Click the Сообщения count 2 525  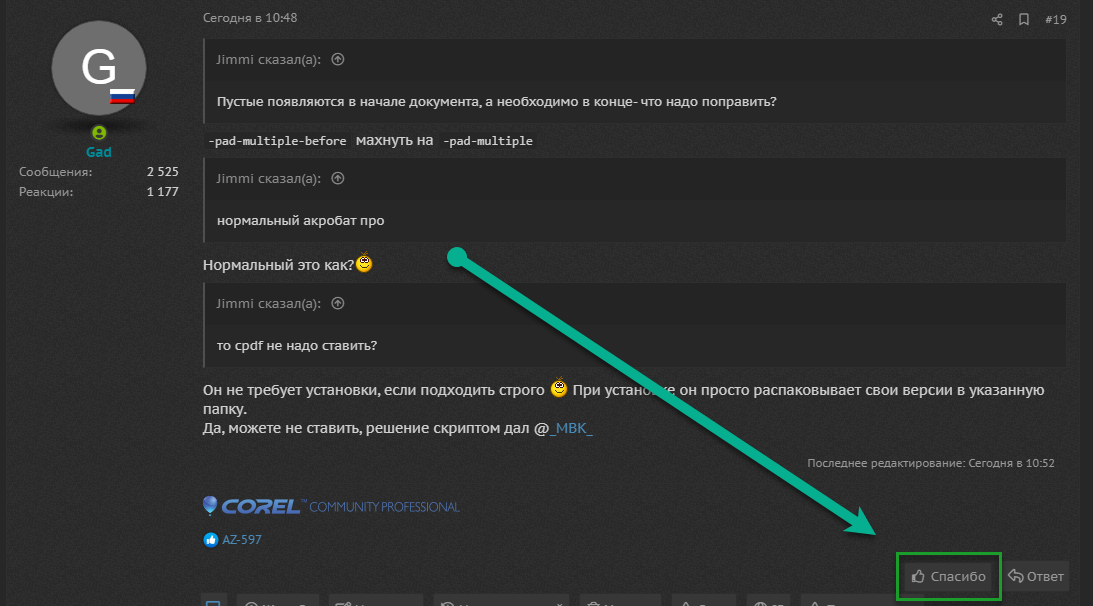pos(162,172)
